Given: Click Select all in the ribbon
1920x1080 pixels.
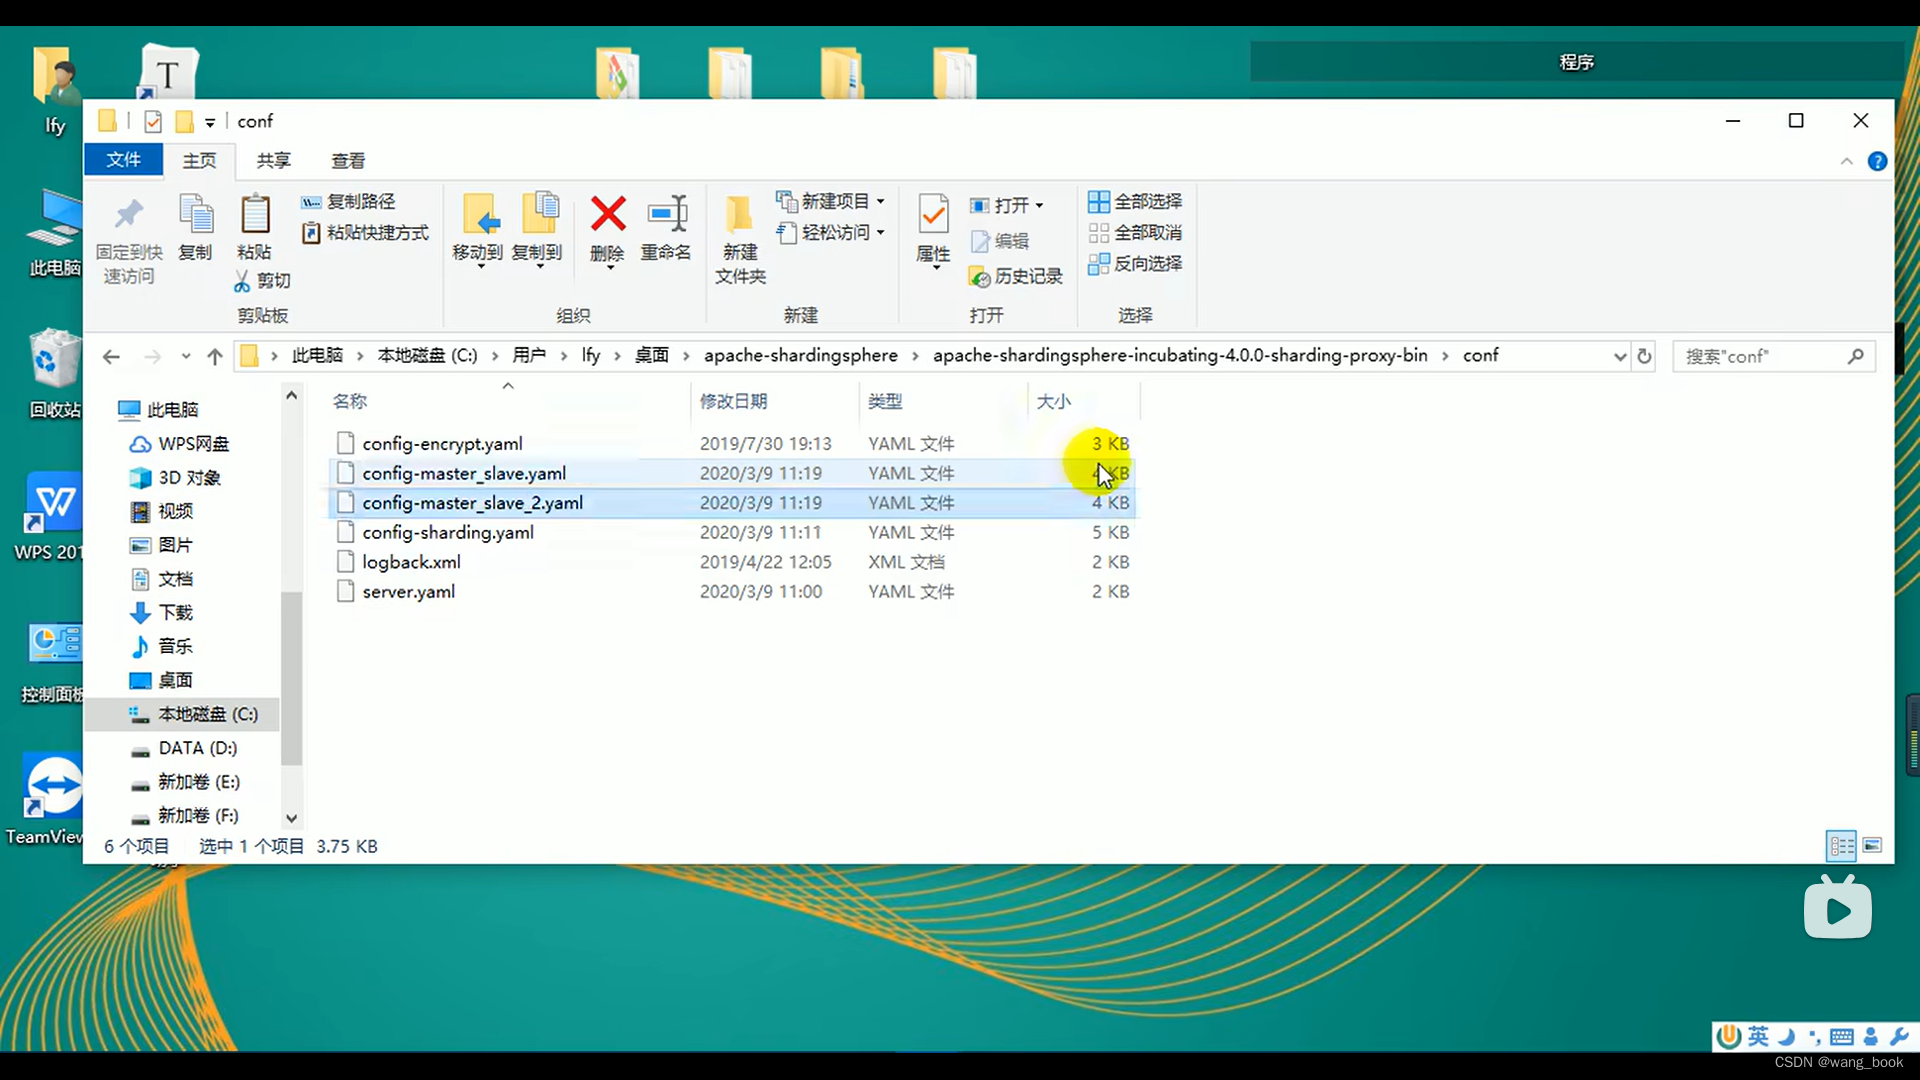Looking at the screenshot, I should [x=1135, y=201].
